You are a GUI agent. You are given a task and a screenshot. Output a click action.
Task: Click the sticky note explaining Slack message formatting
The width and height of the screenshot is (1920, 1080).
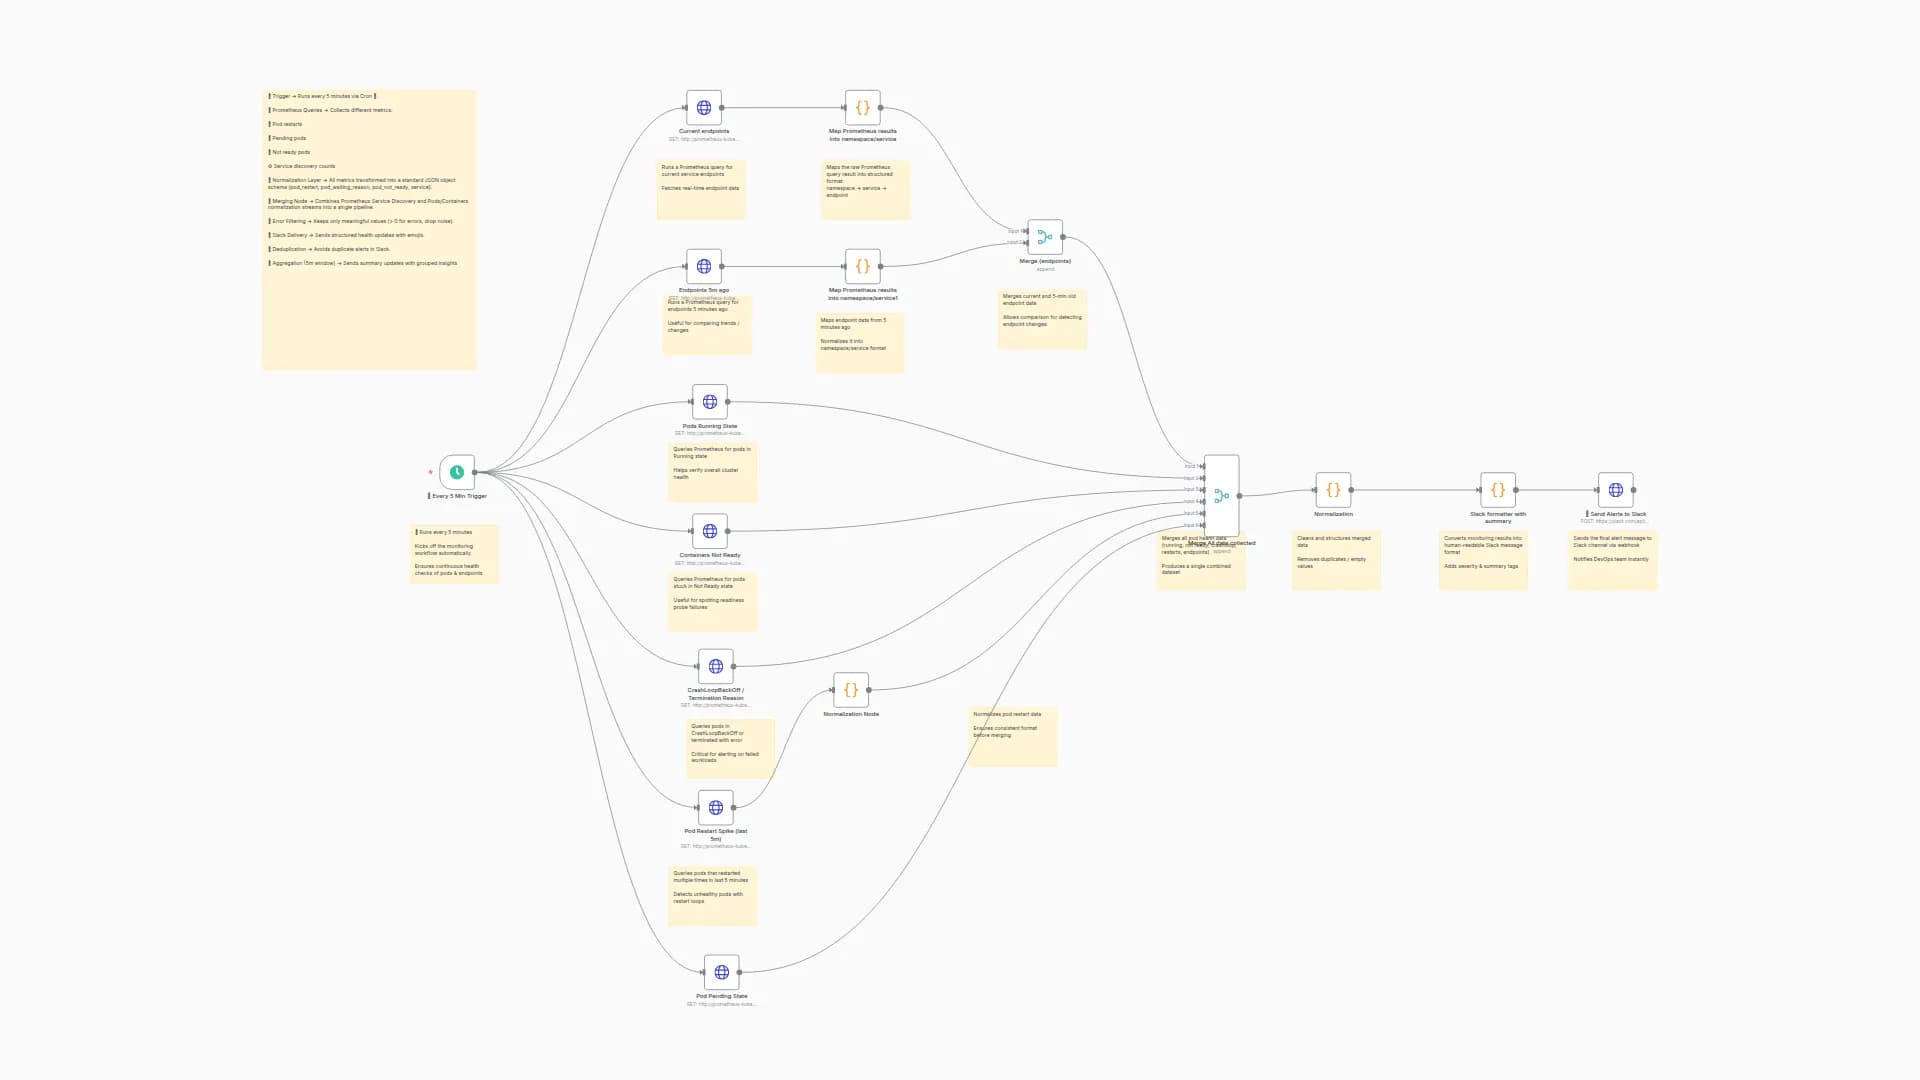pyautogui.click(x=1483, y=558)
